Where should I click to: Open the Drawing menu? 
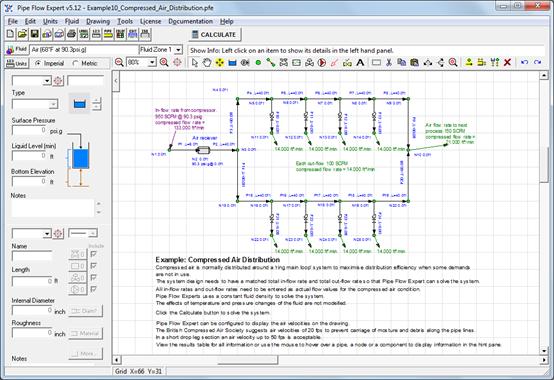point(98,21)
